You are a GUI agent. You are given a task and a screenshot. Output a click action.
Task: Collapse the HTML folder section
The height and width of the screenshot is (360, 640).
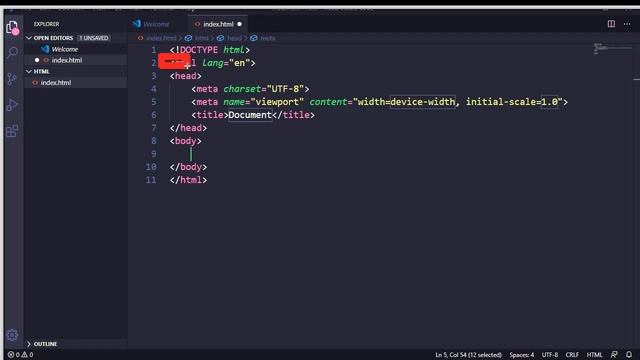coord(29,71)
